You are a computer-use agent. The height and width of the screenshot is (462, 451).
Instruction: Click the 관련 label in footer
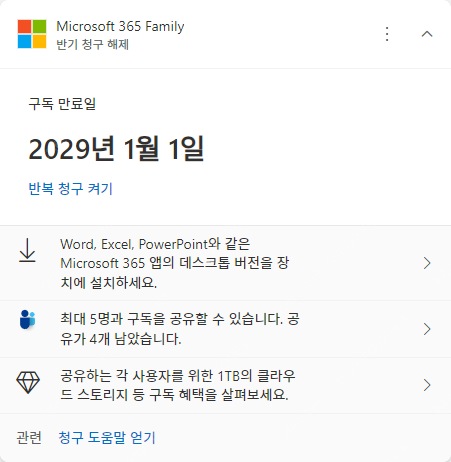coord(29,438)
